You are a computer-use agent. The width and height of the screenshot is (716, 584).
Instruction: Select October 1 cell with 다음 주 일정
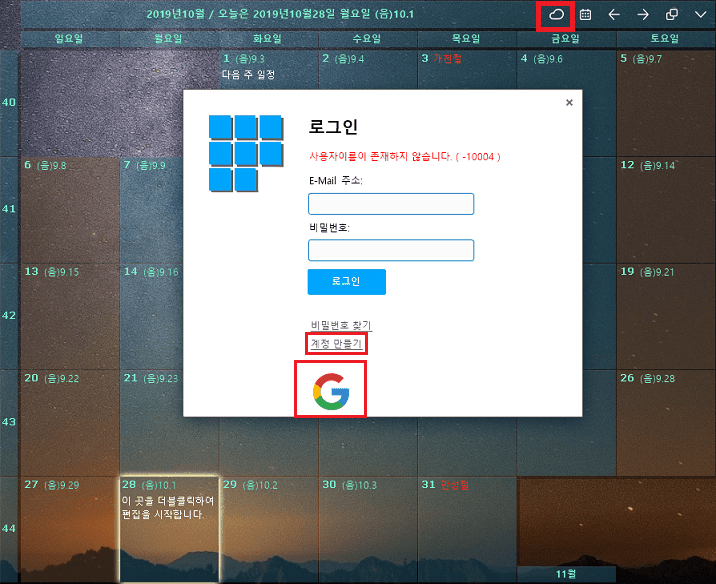tap(268, 69)
